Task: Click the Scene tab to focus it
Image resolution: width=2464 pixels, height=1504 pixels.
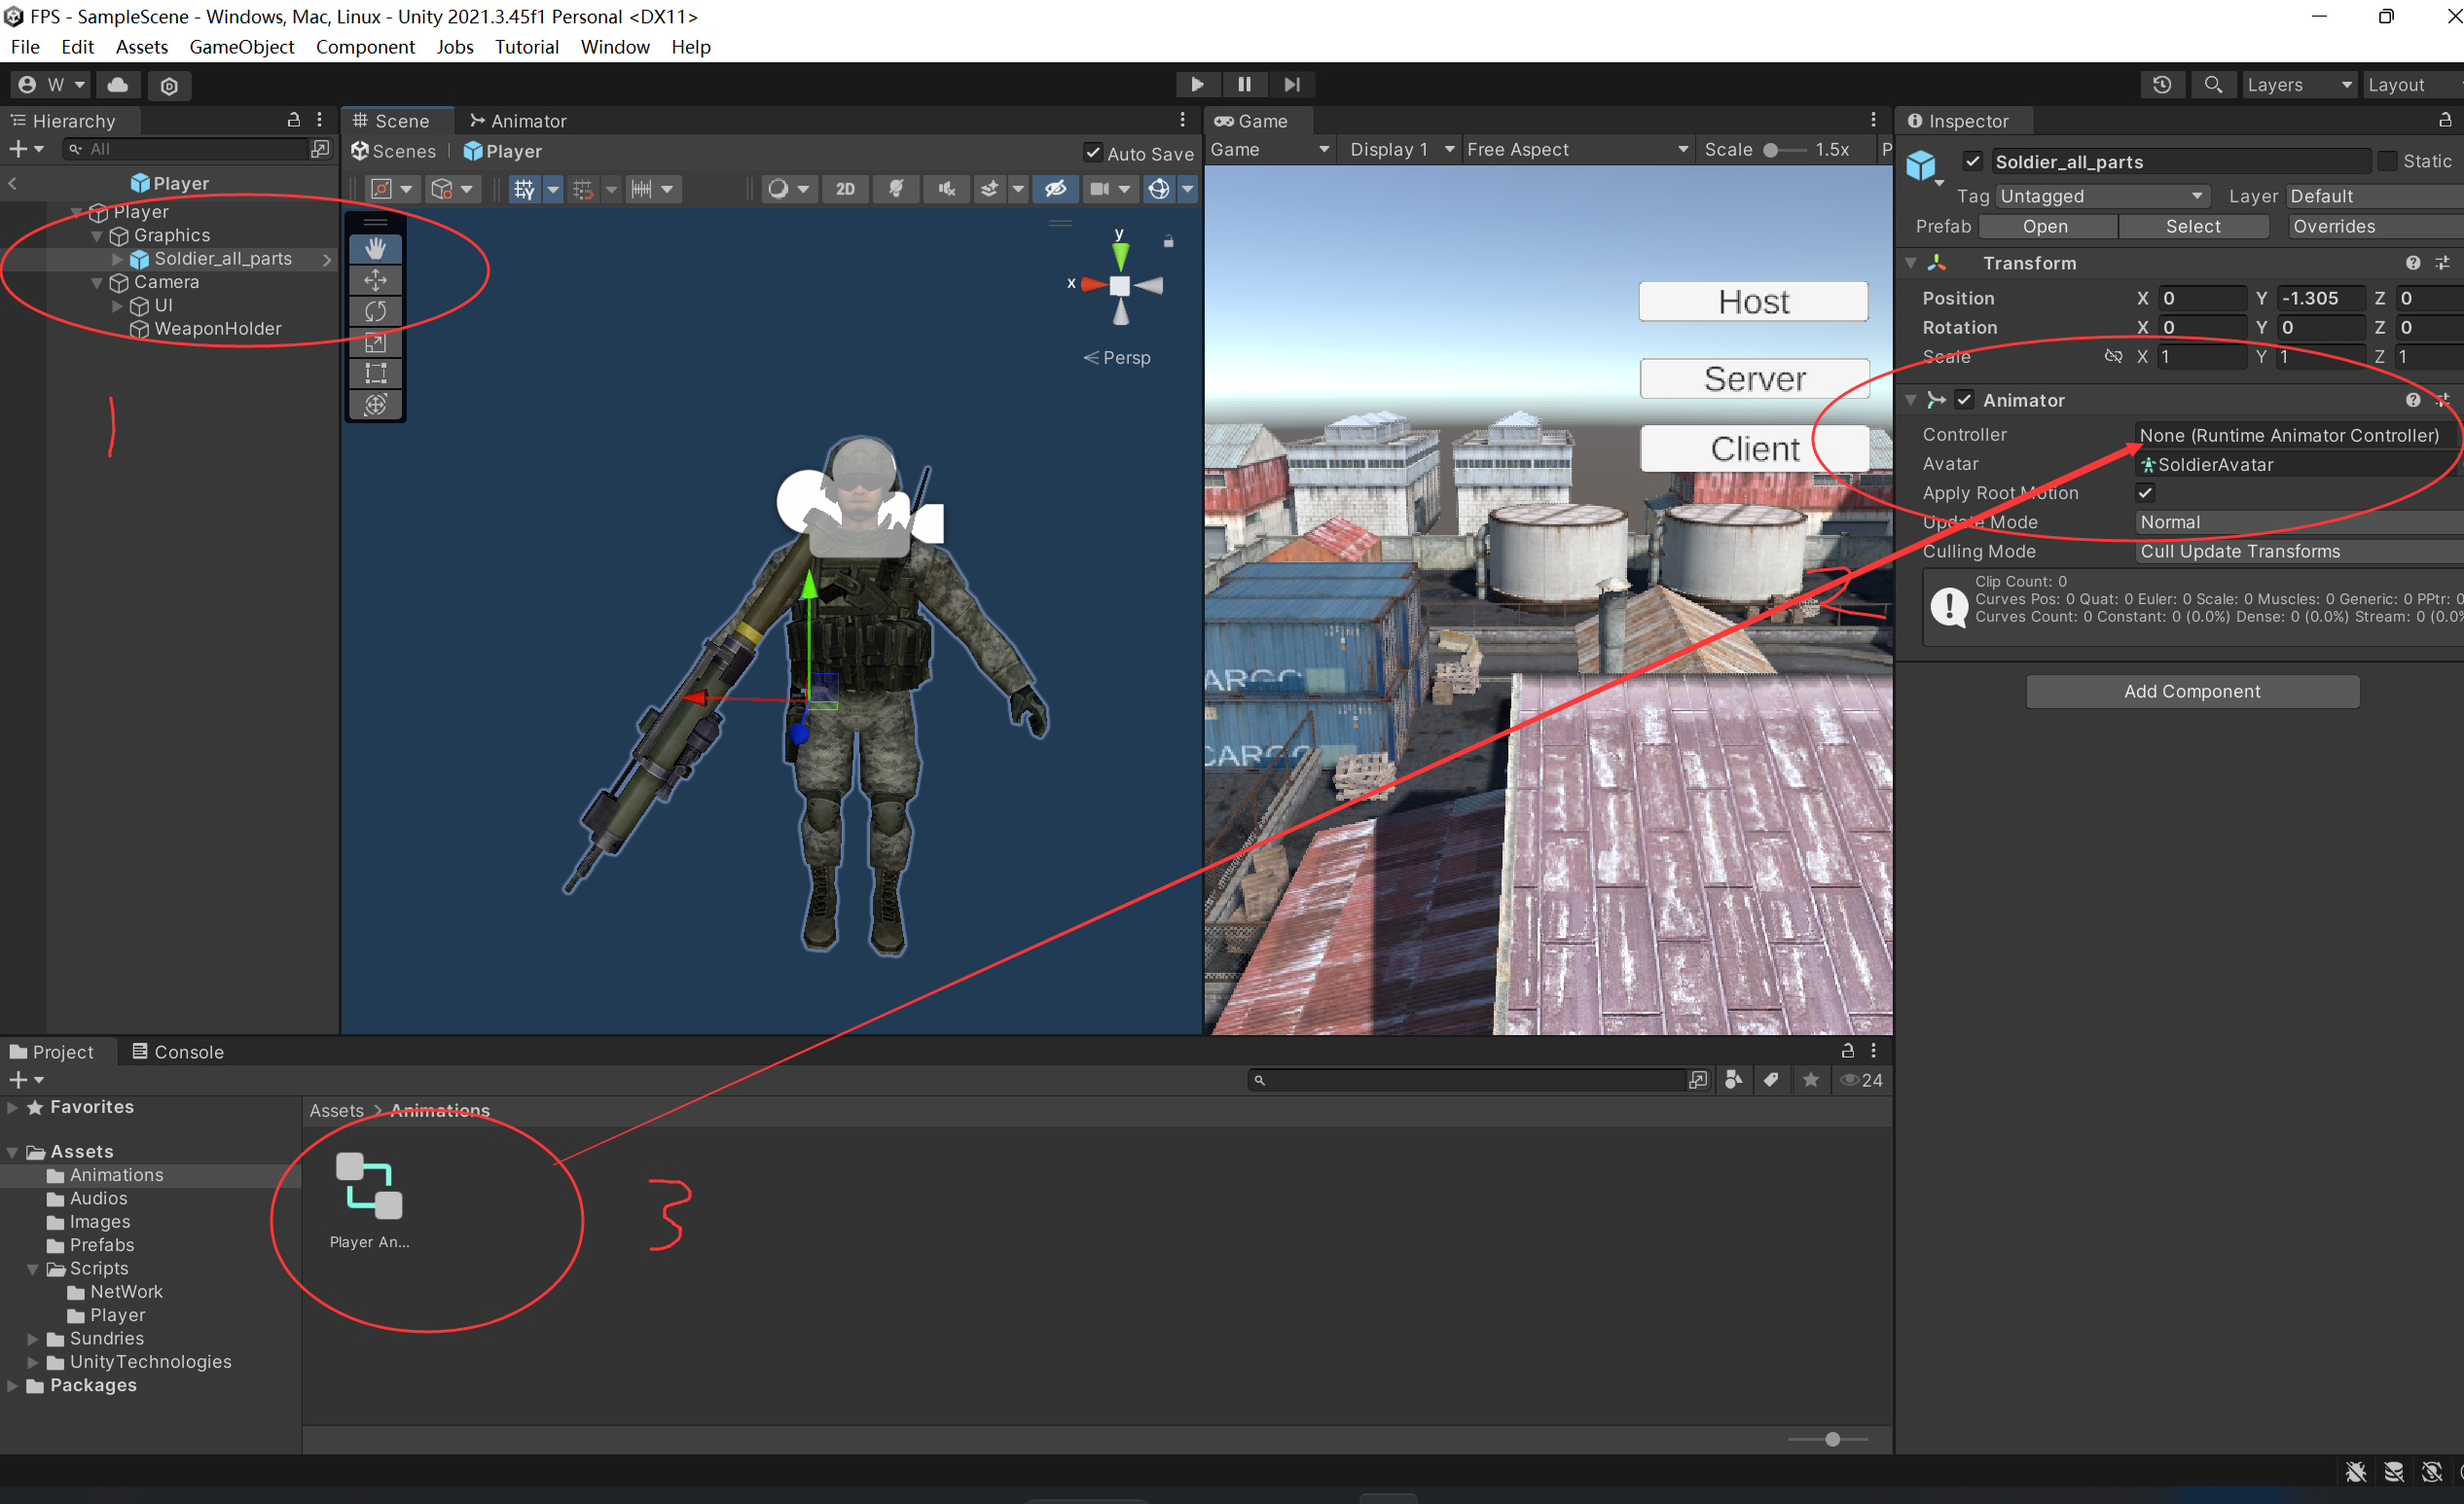Action: pyautogui.click(x=389, y=118)
